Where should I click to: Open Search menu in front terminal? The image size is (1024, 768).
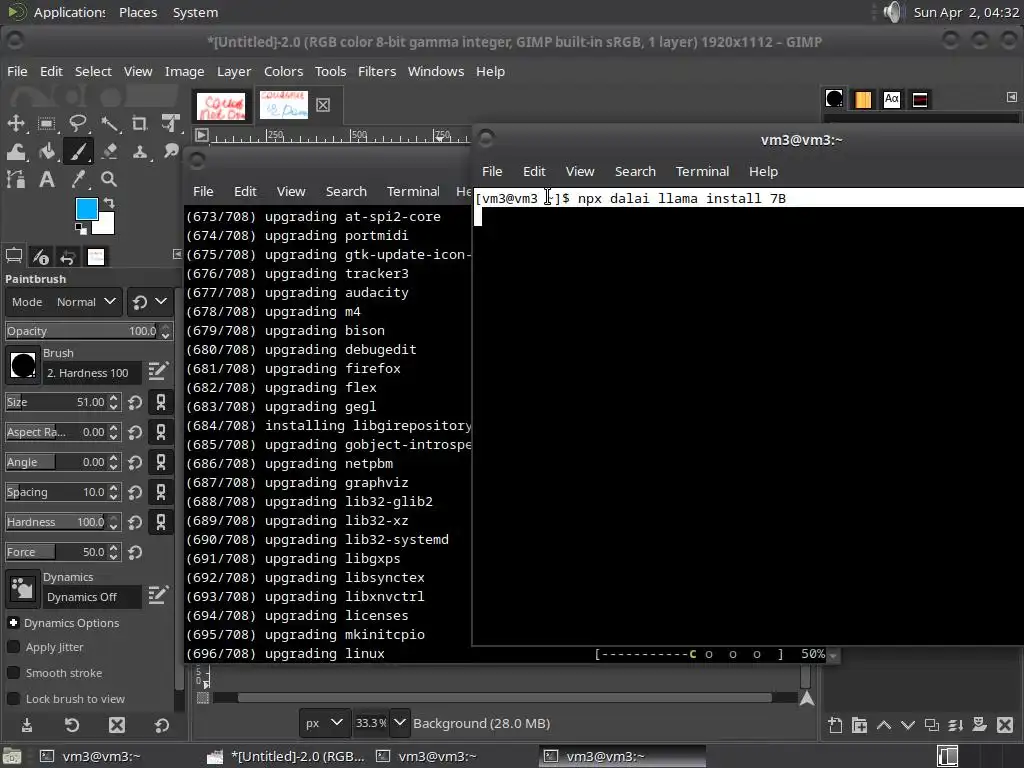[635, 171]
